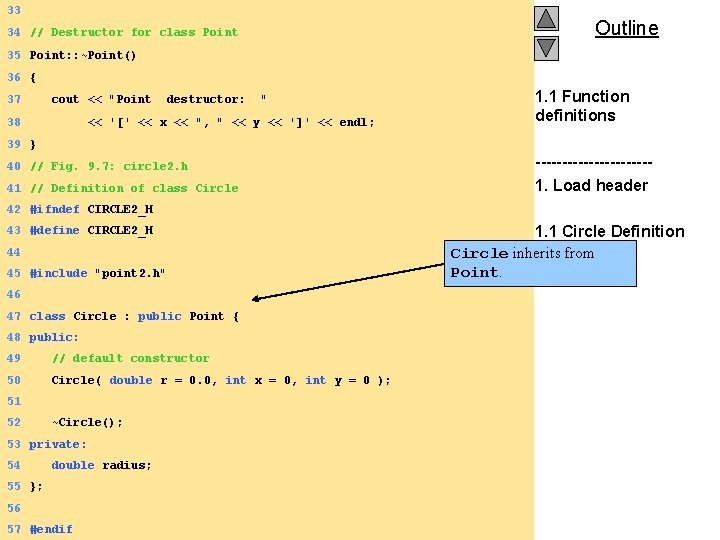Click line 38 ending with 'endl;'
720x540 pixels.
[x=231, y=122]
